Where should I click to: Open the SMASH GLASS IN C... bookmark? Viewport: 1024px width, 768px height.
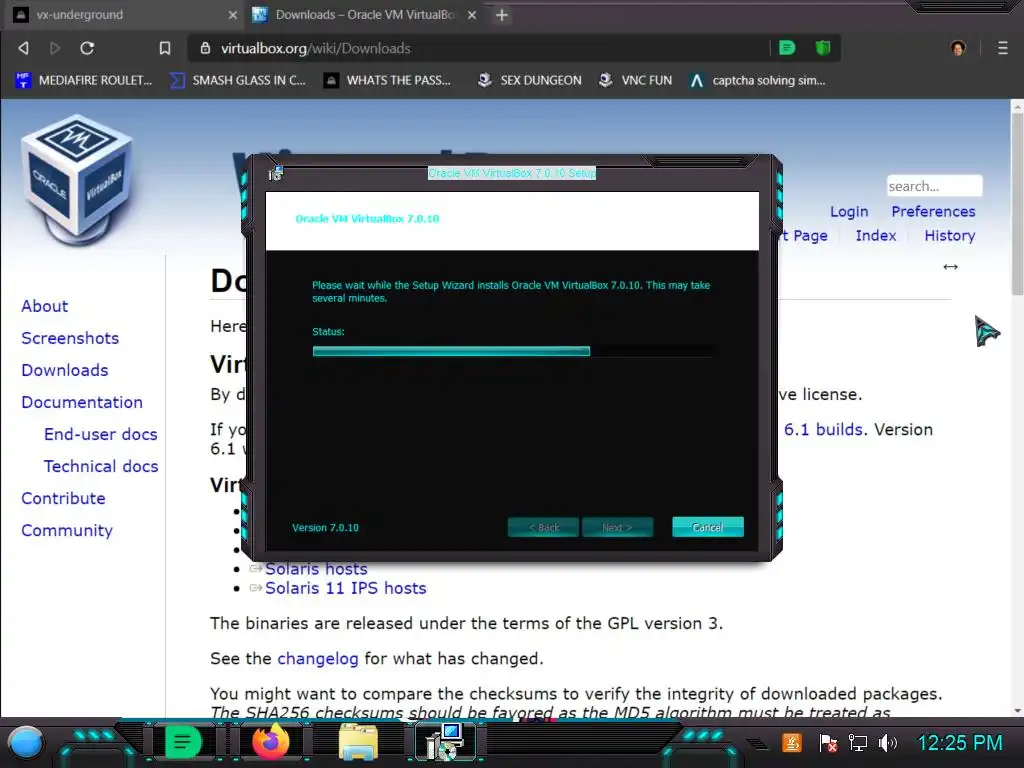pos(238,80)
